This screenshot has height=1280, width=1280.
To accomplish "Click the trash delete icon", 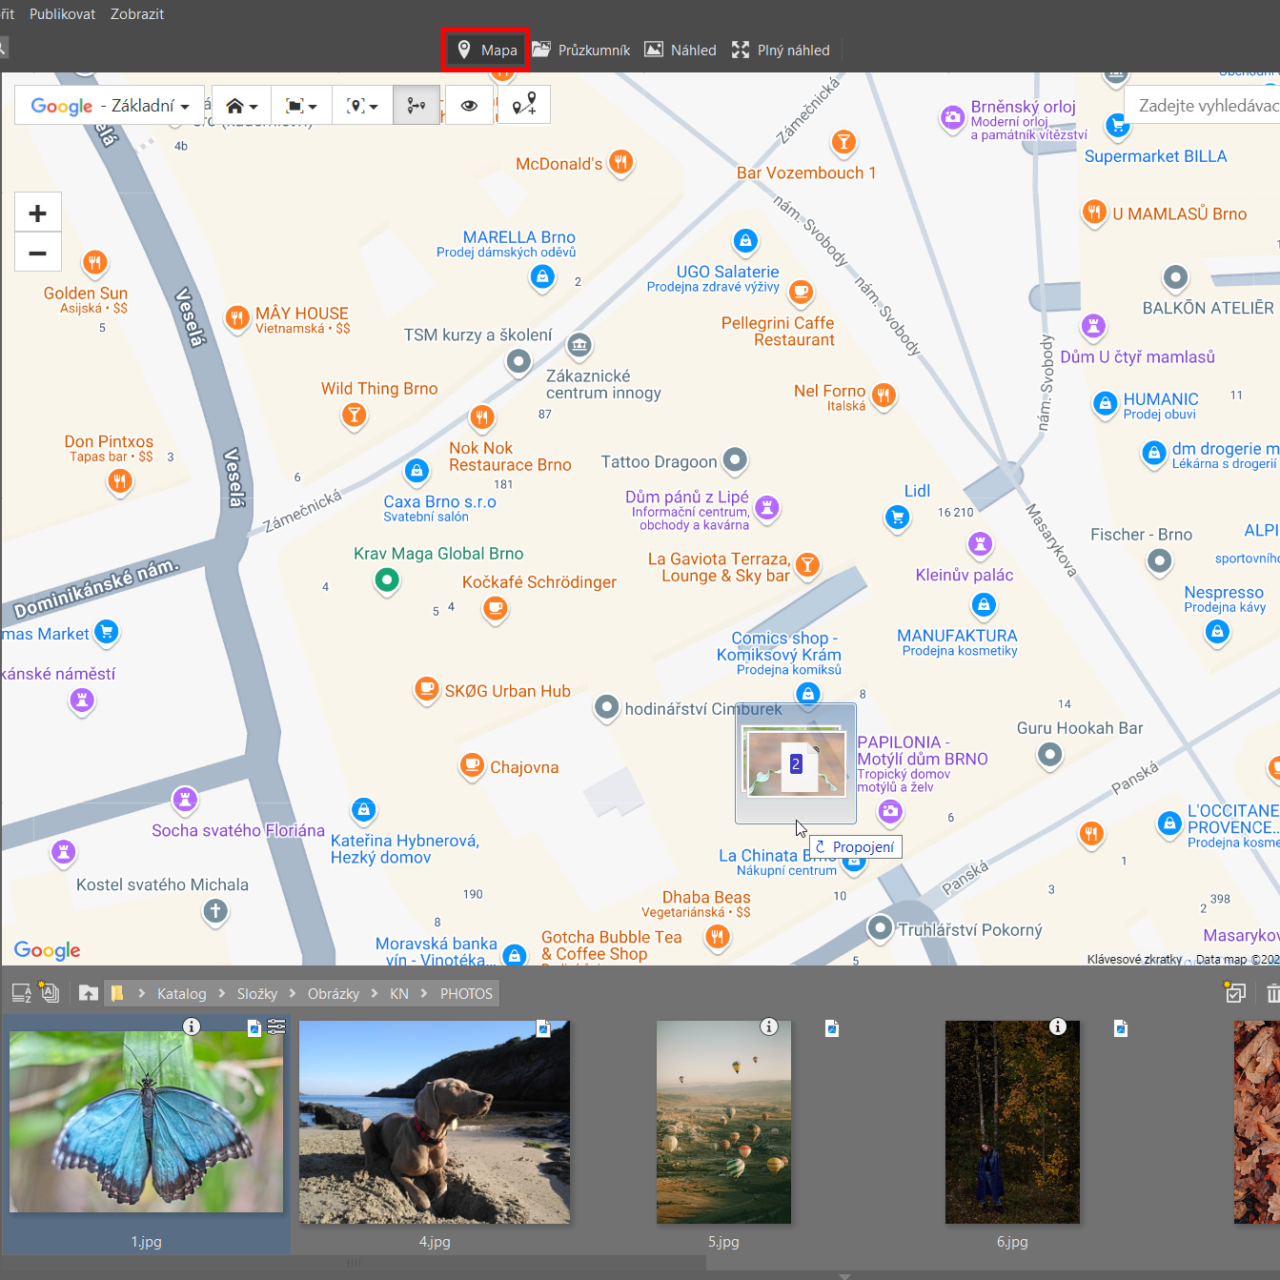I will tap(1273, 993).
